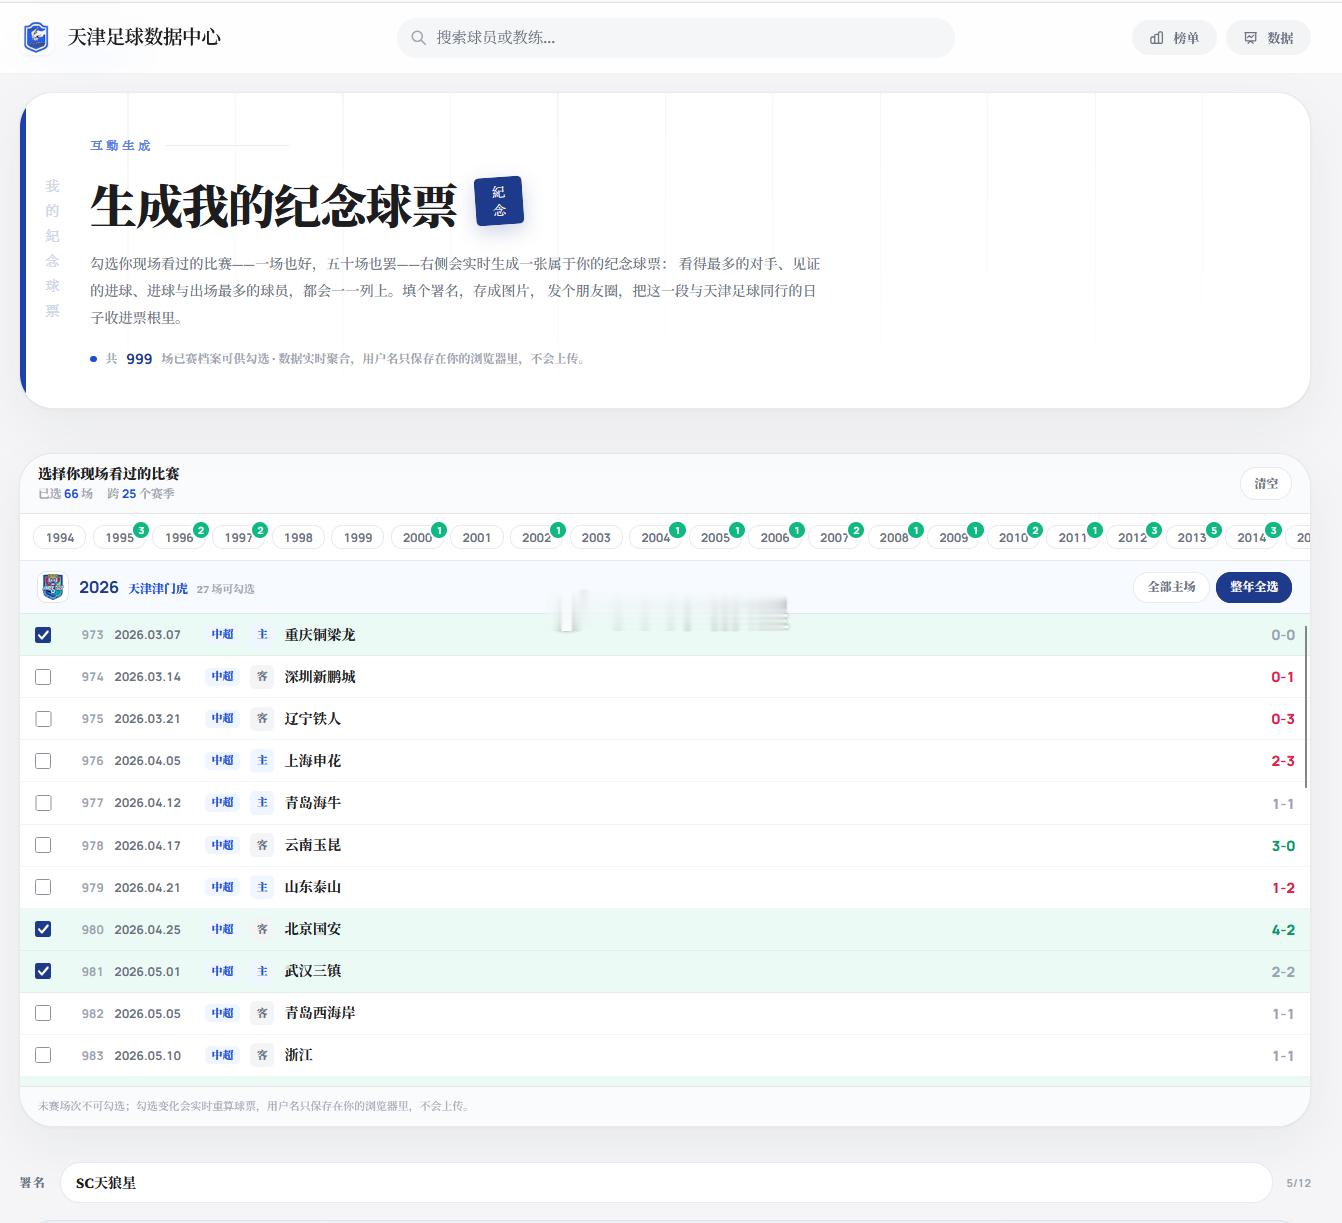Switch to the 2006 season tab
Image resolution: width=1342 pixels, height=1223 pixels.
click(775, 537)
